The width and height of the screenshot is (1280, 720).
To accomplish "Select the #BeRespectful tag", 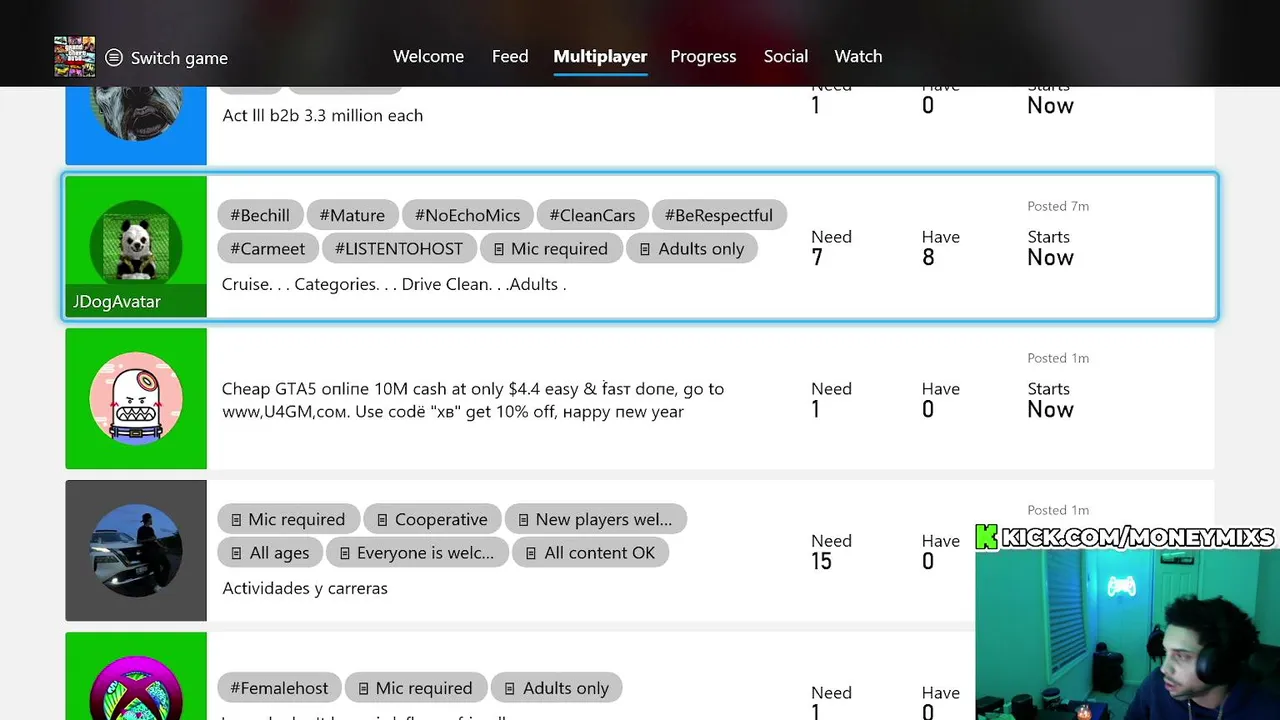I will click(x=719, y=215).
